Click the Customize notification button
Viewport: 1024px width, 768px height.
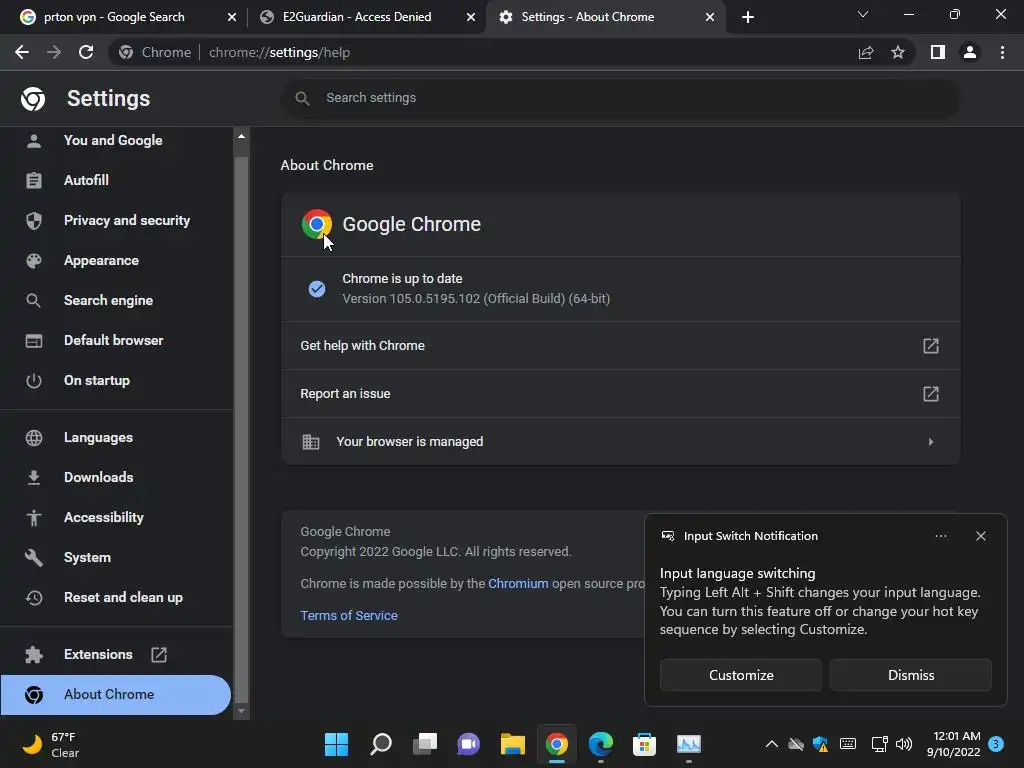741,675
